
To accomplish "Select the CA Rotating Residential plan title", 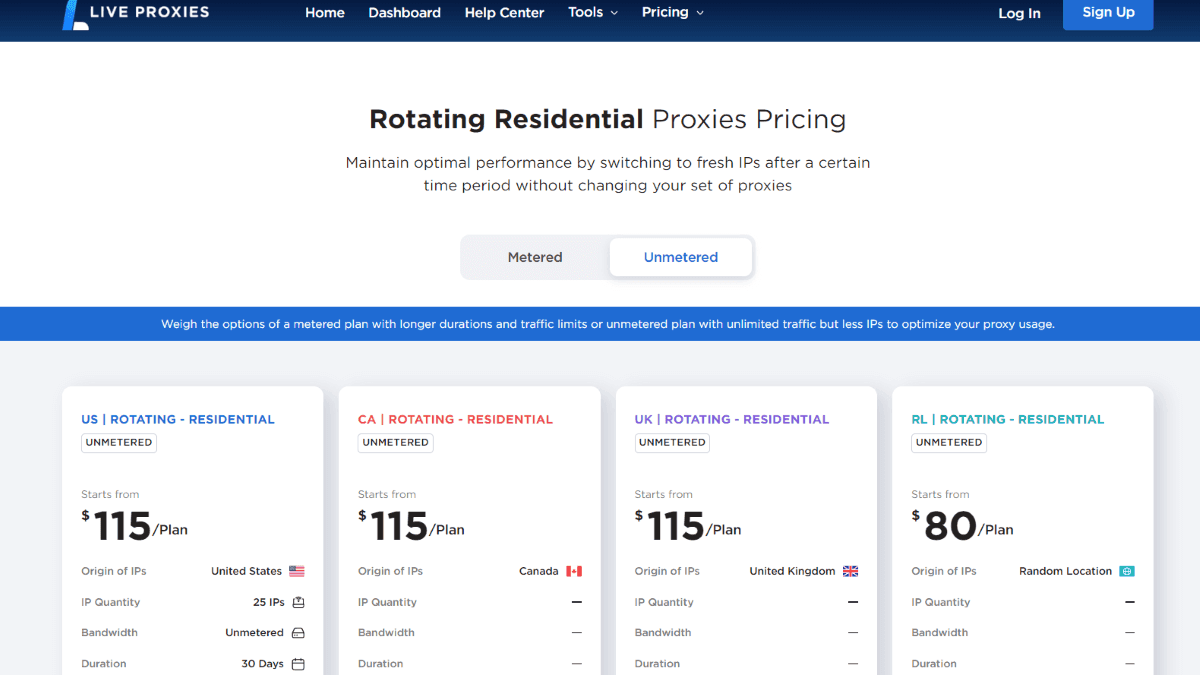I will pyautogui.click(x=455, y=419).
